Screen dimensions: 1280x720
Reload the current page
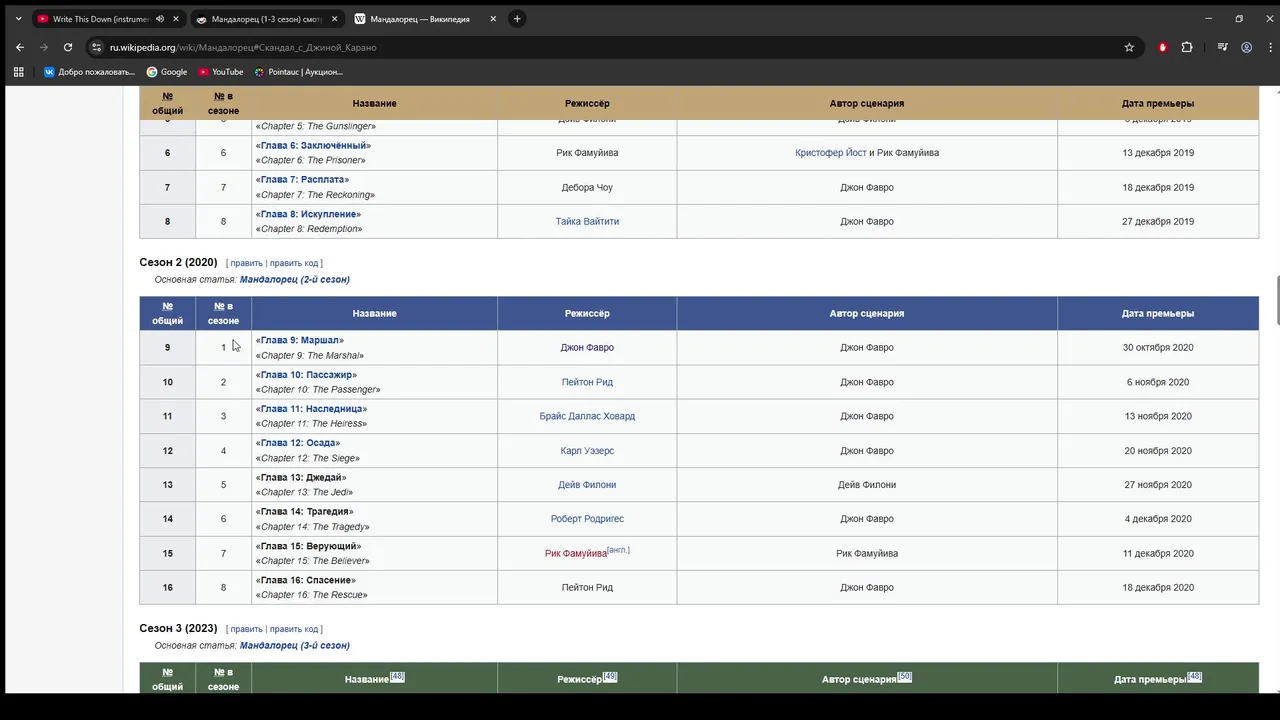[x=68, y=47]
